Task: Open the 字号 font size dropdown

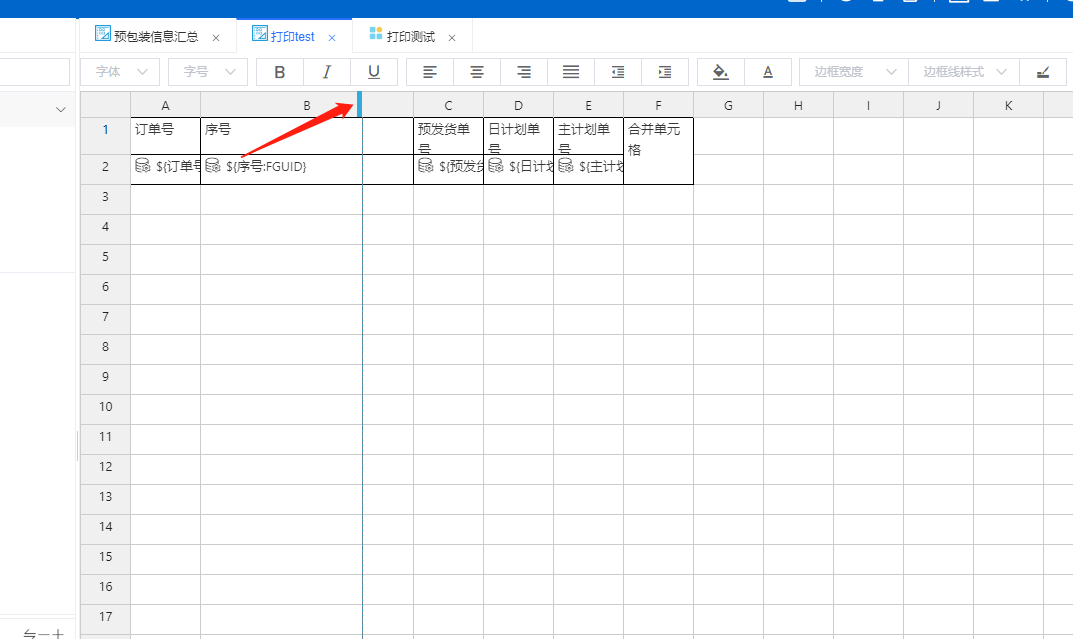Action: coord(208,72)
